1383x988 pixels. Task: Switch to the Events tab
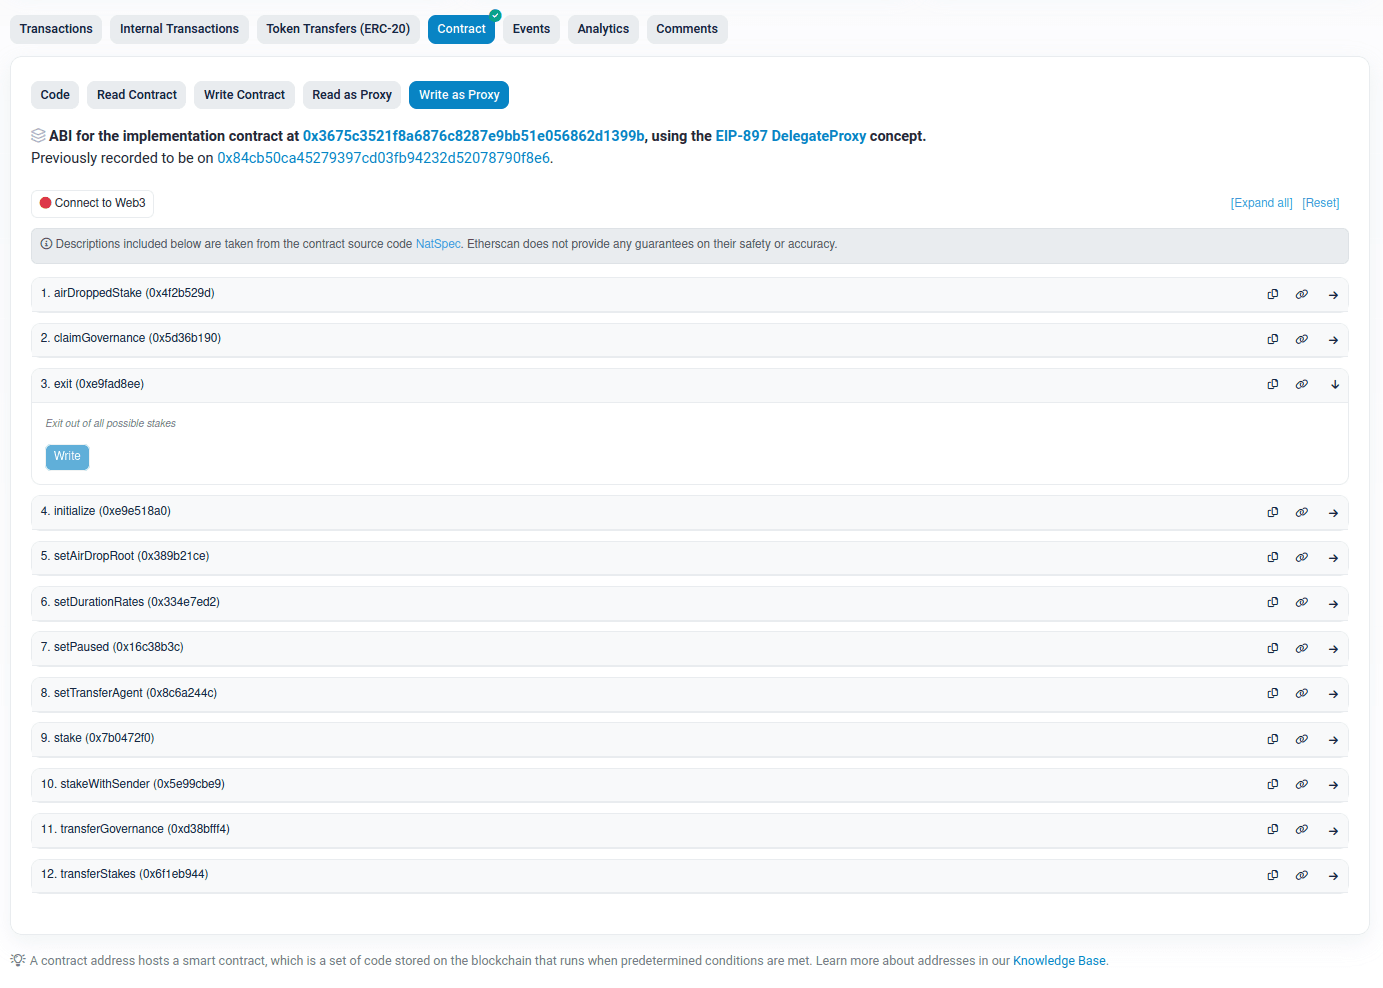(x=531, y=29)
